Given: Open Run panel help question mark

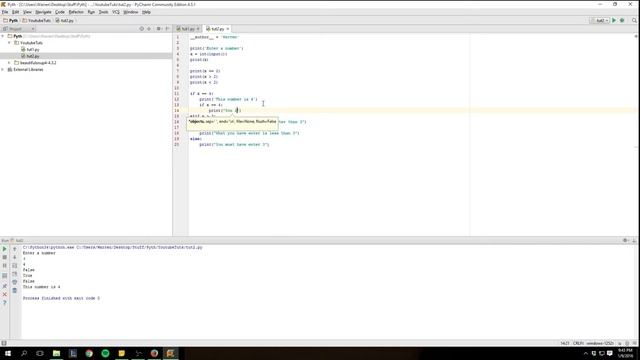Looking at the screenshot, I should point(4,303).
